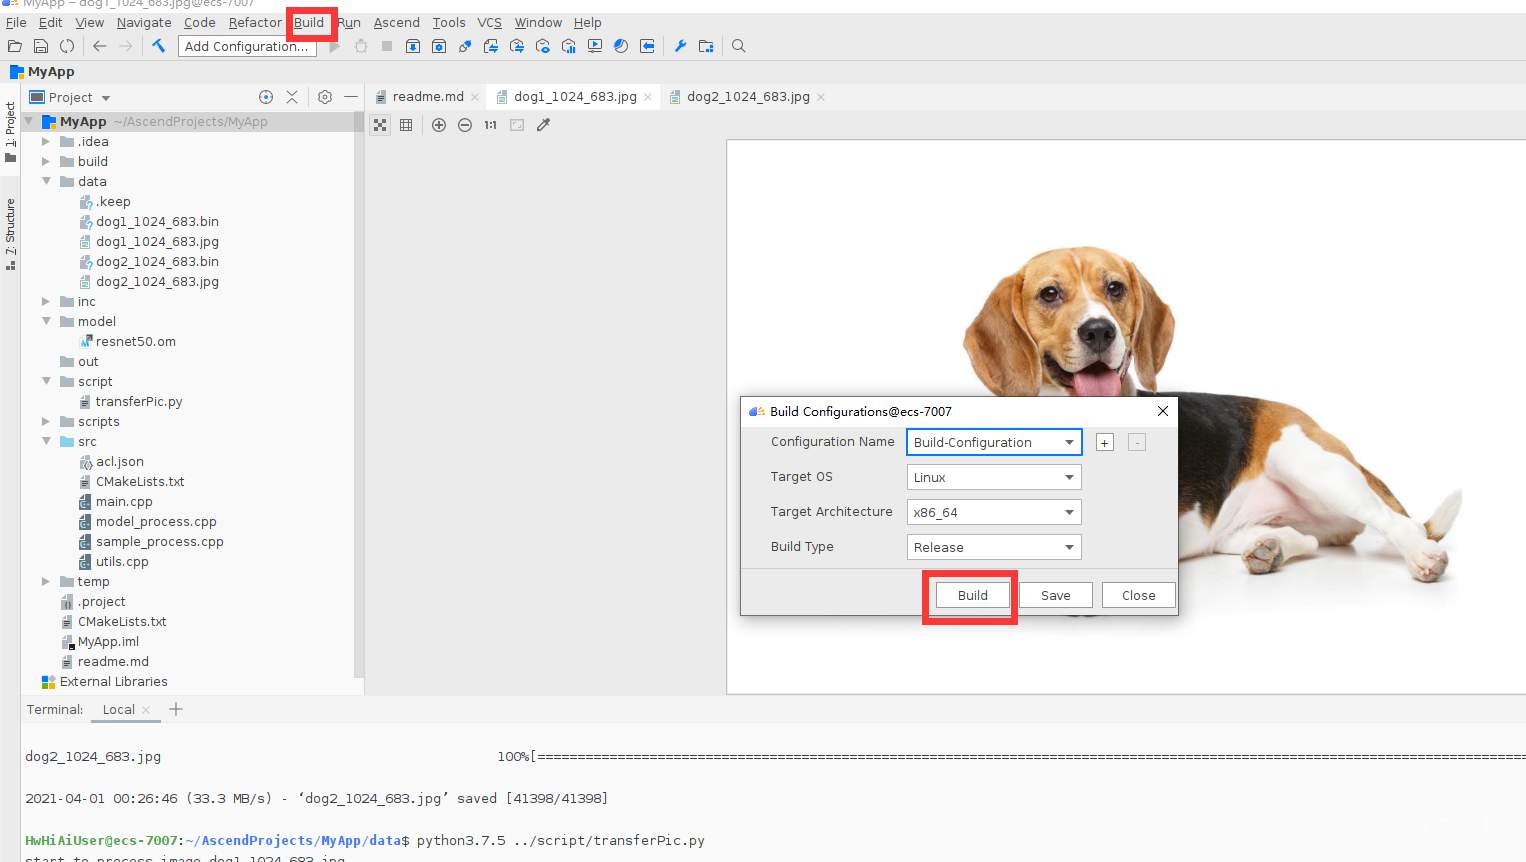
Task: Zoom out of the image
Action: click(x=465, y=125)
